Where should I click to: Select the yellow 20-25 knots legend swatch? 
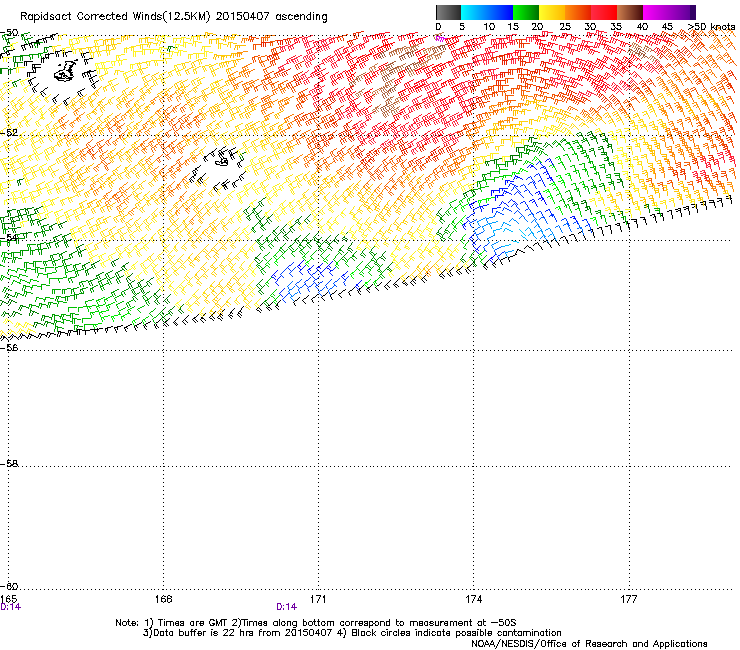point(552,12)
